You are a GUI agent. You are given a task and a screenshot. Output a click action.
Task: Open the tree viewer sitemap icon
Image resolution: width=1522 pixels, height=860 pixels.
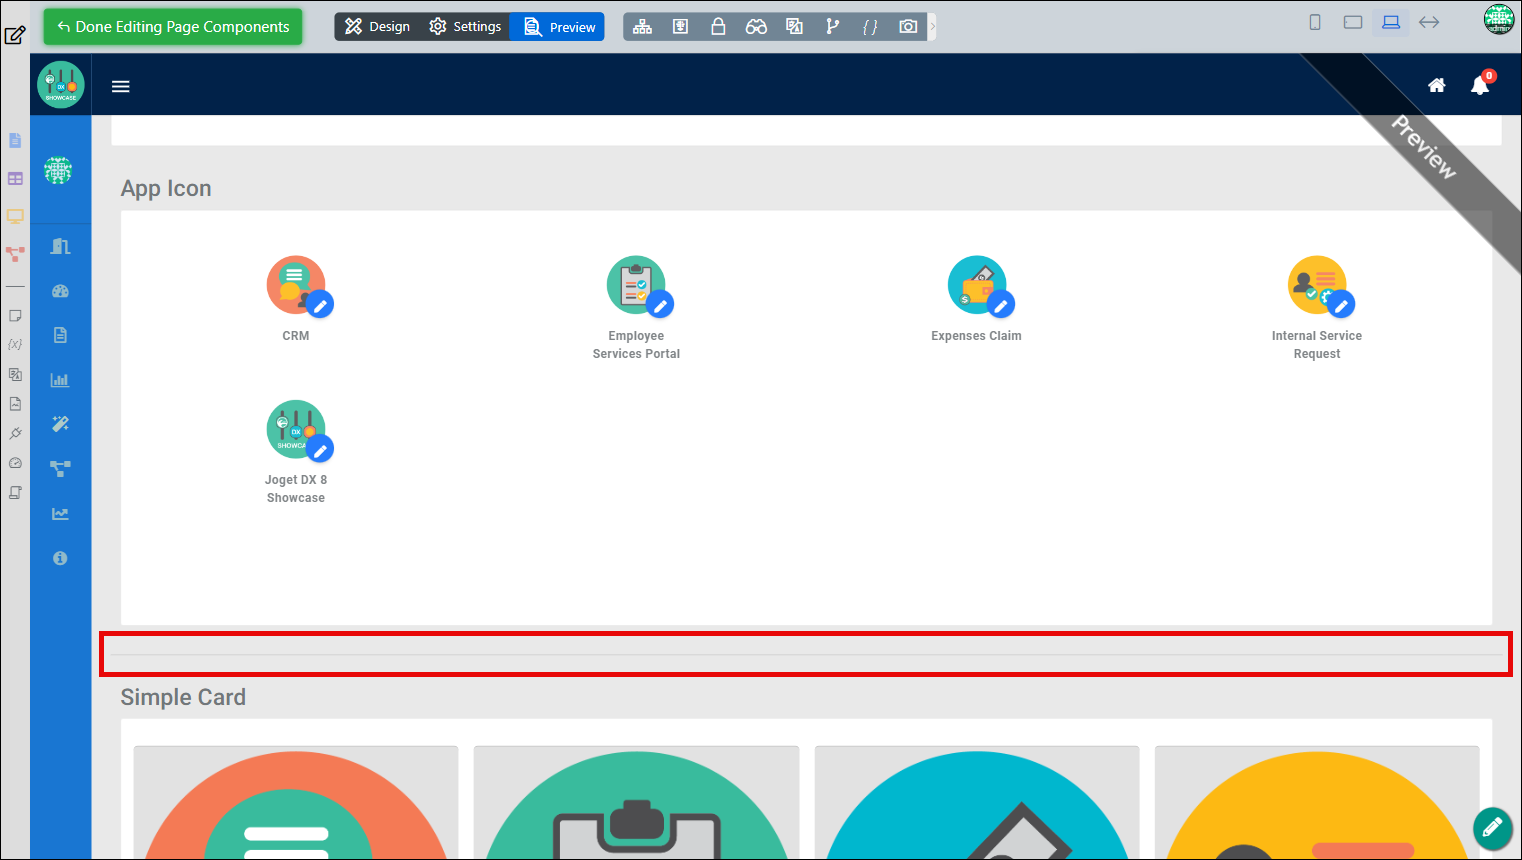pyautogui.click(x=643, y=27)
